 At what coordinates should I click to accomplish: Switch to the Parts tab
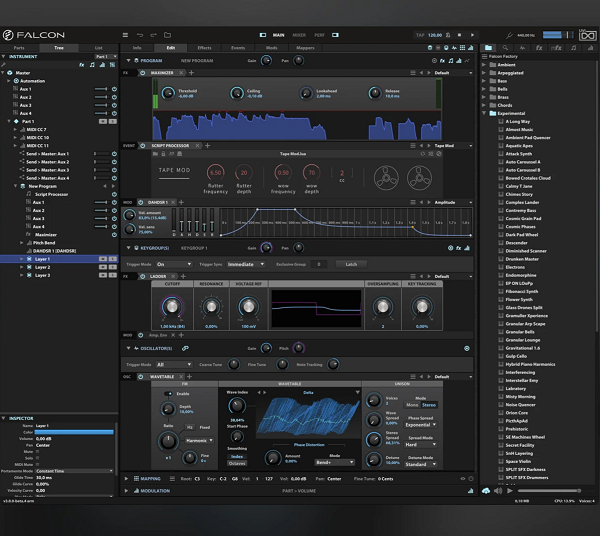point(19,48)
